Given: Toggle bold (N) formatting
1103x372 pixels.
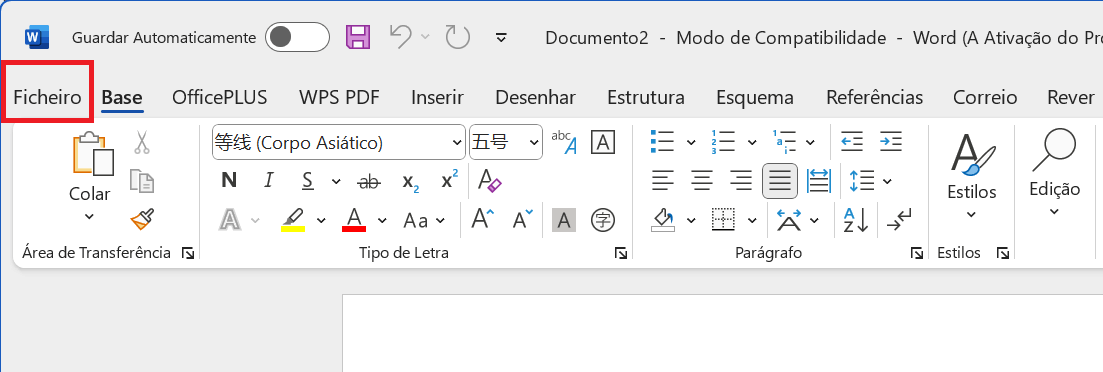Looking at the screenshot, I should coord(229,181).
